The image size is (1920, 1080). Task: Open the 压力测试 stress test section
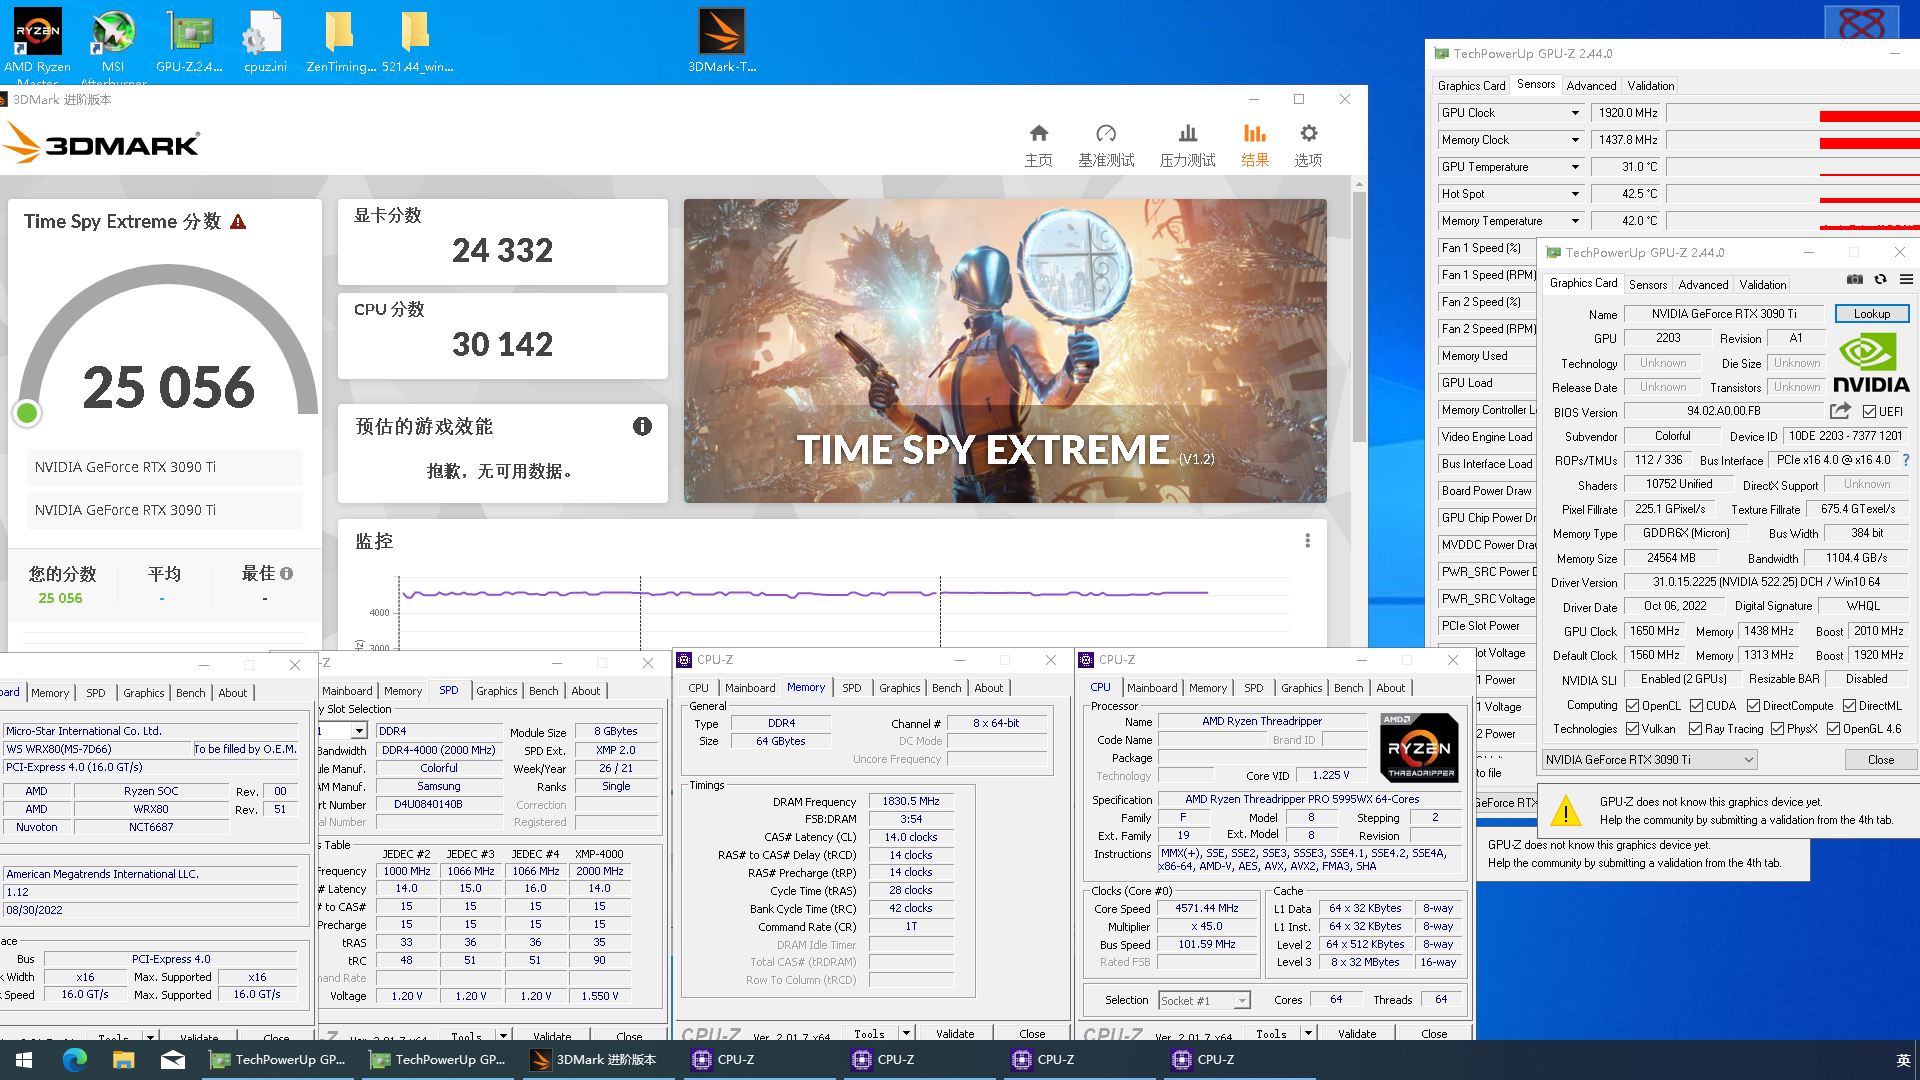[1187, 146]
